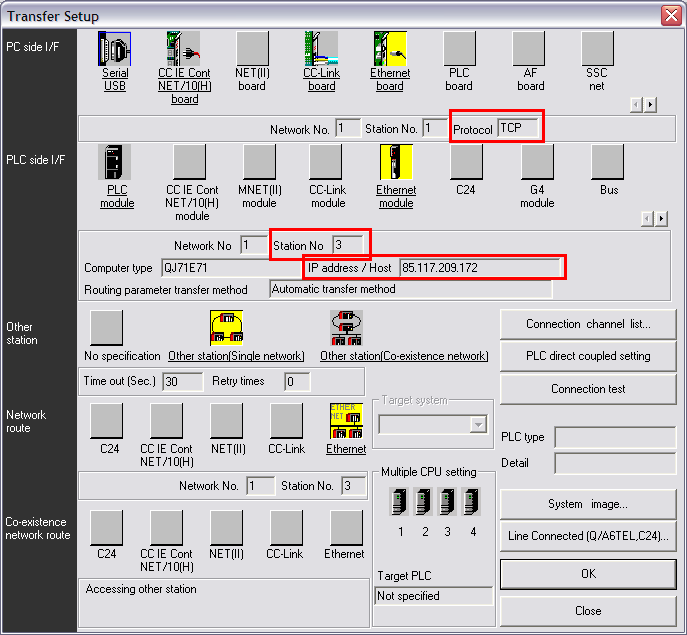The image size is (687, 635).
Task: Select the Serial USB PC side interface icon
Action: coord(114,49)
